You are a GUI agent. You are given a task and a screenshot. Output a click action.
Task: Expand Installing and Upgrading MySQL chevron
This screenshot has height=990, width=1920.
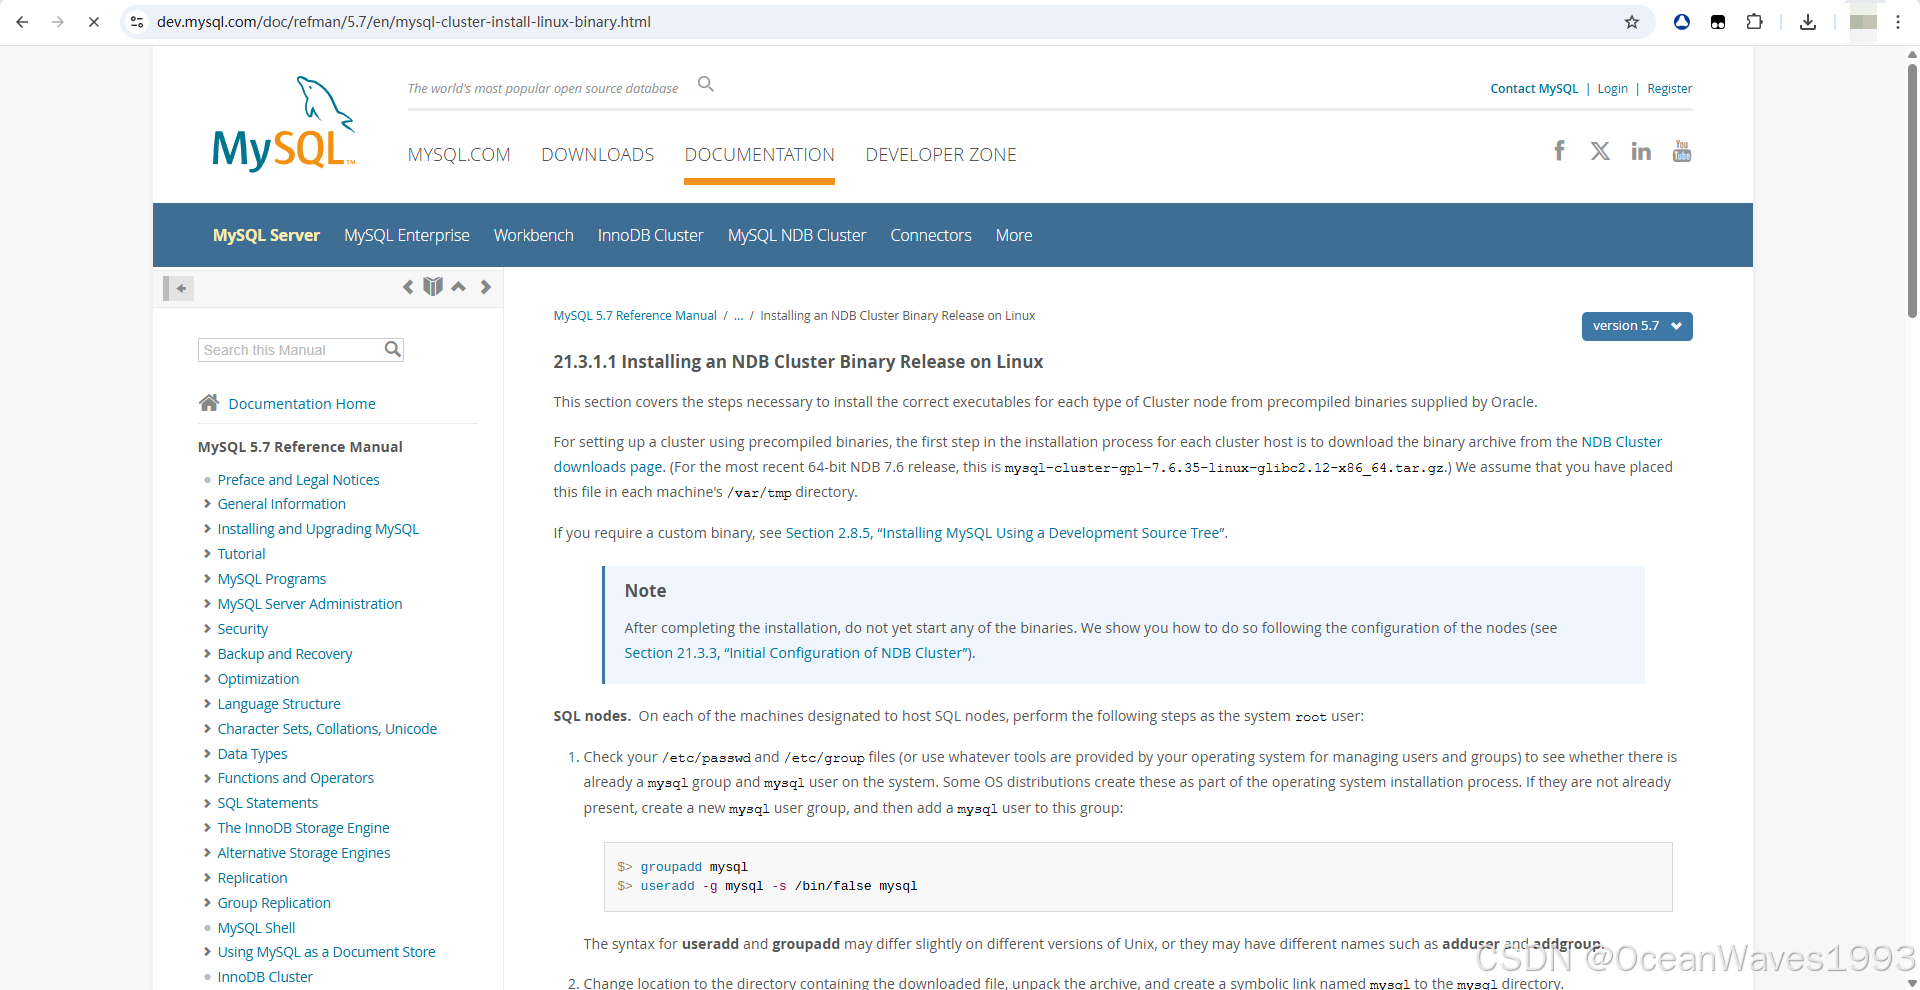click(207, 529)
